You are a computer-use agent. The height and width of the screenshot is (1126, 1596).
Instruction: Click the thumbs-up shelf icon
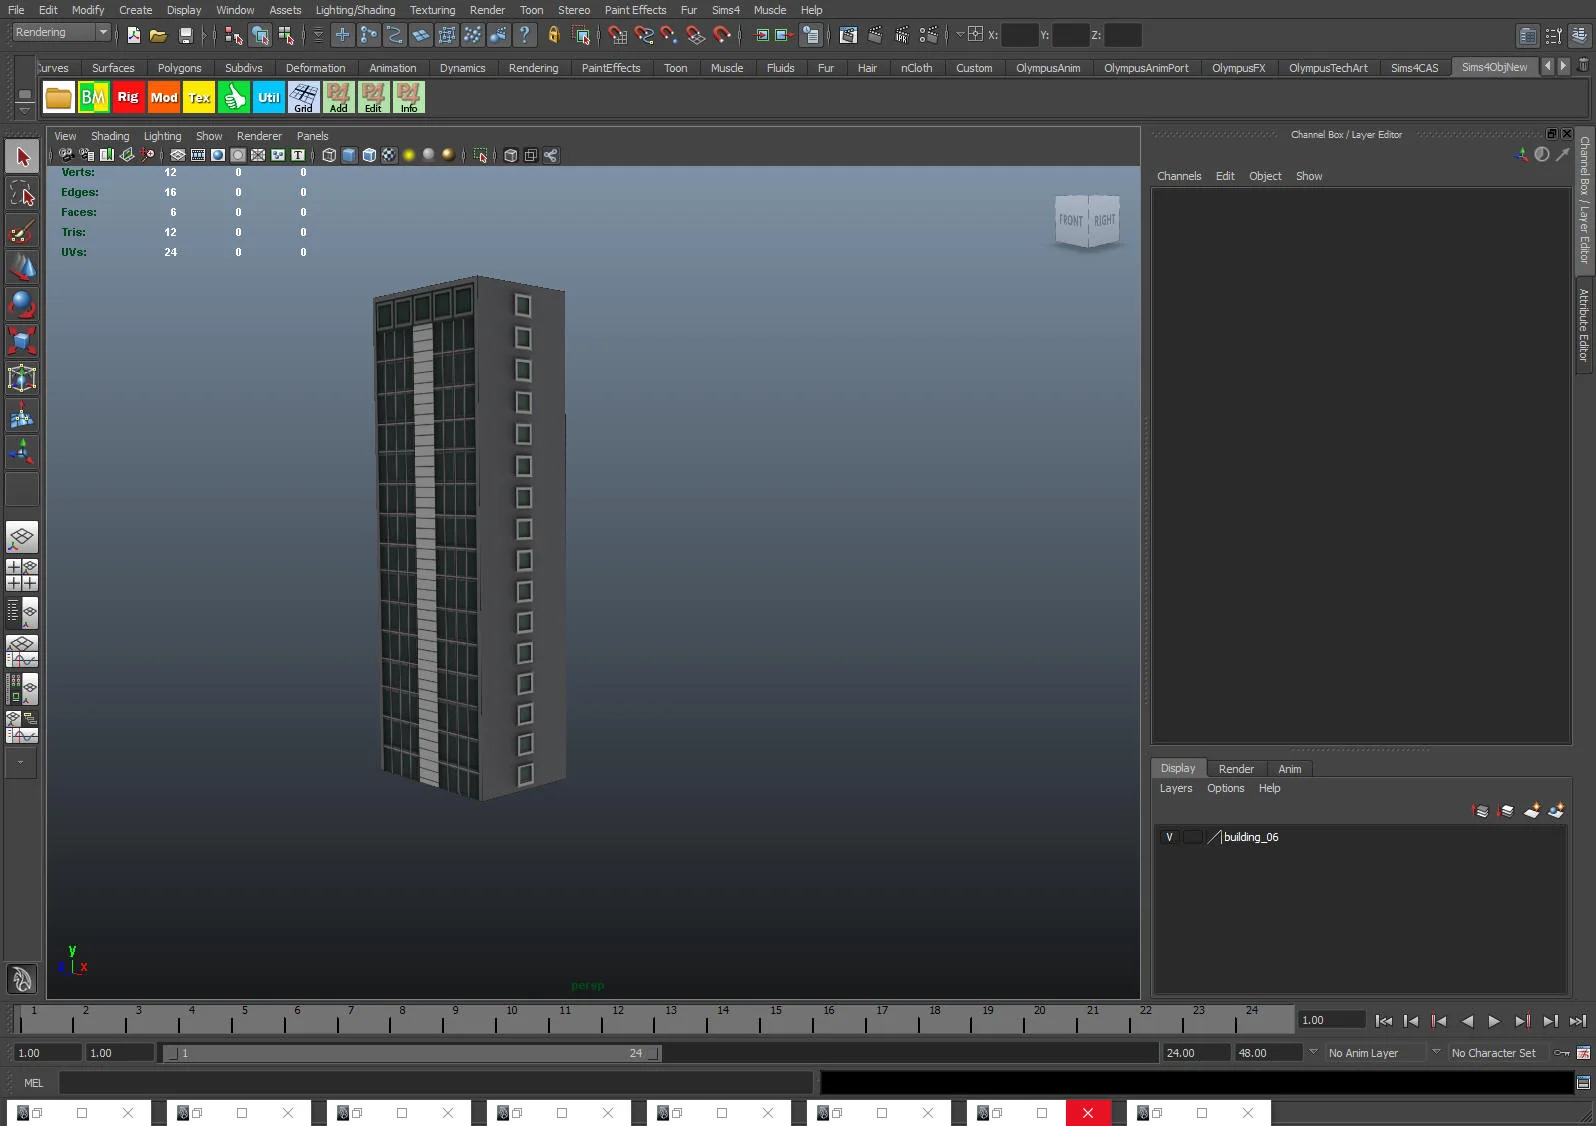234,97
